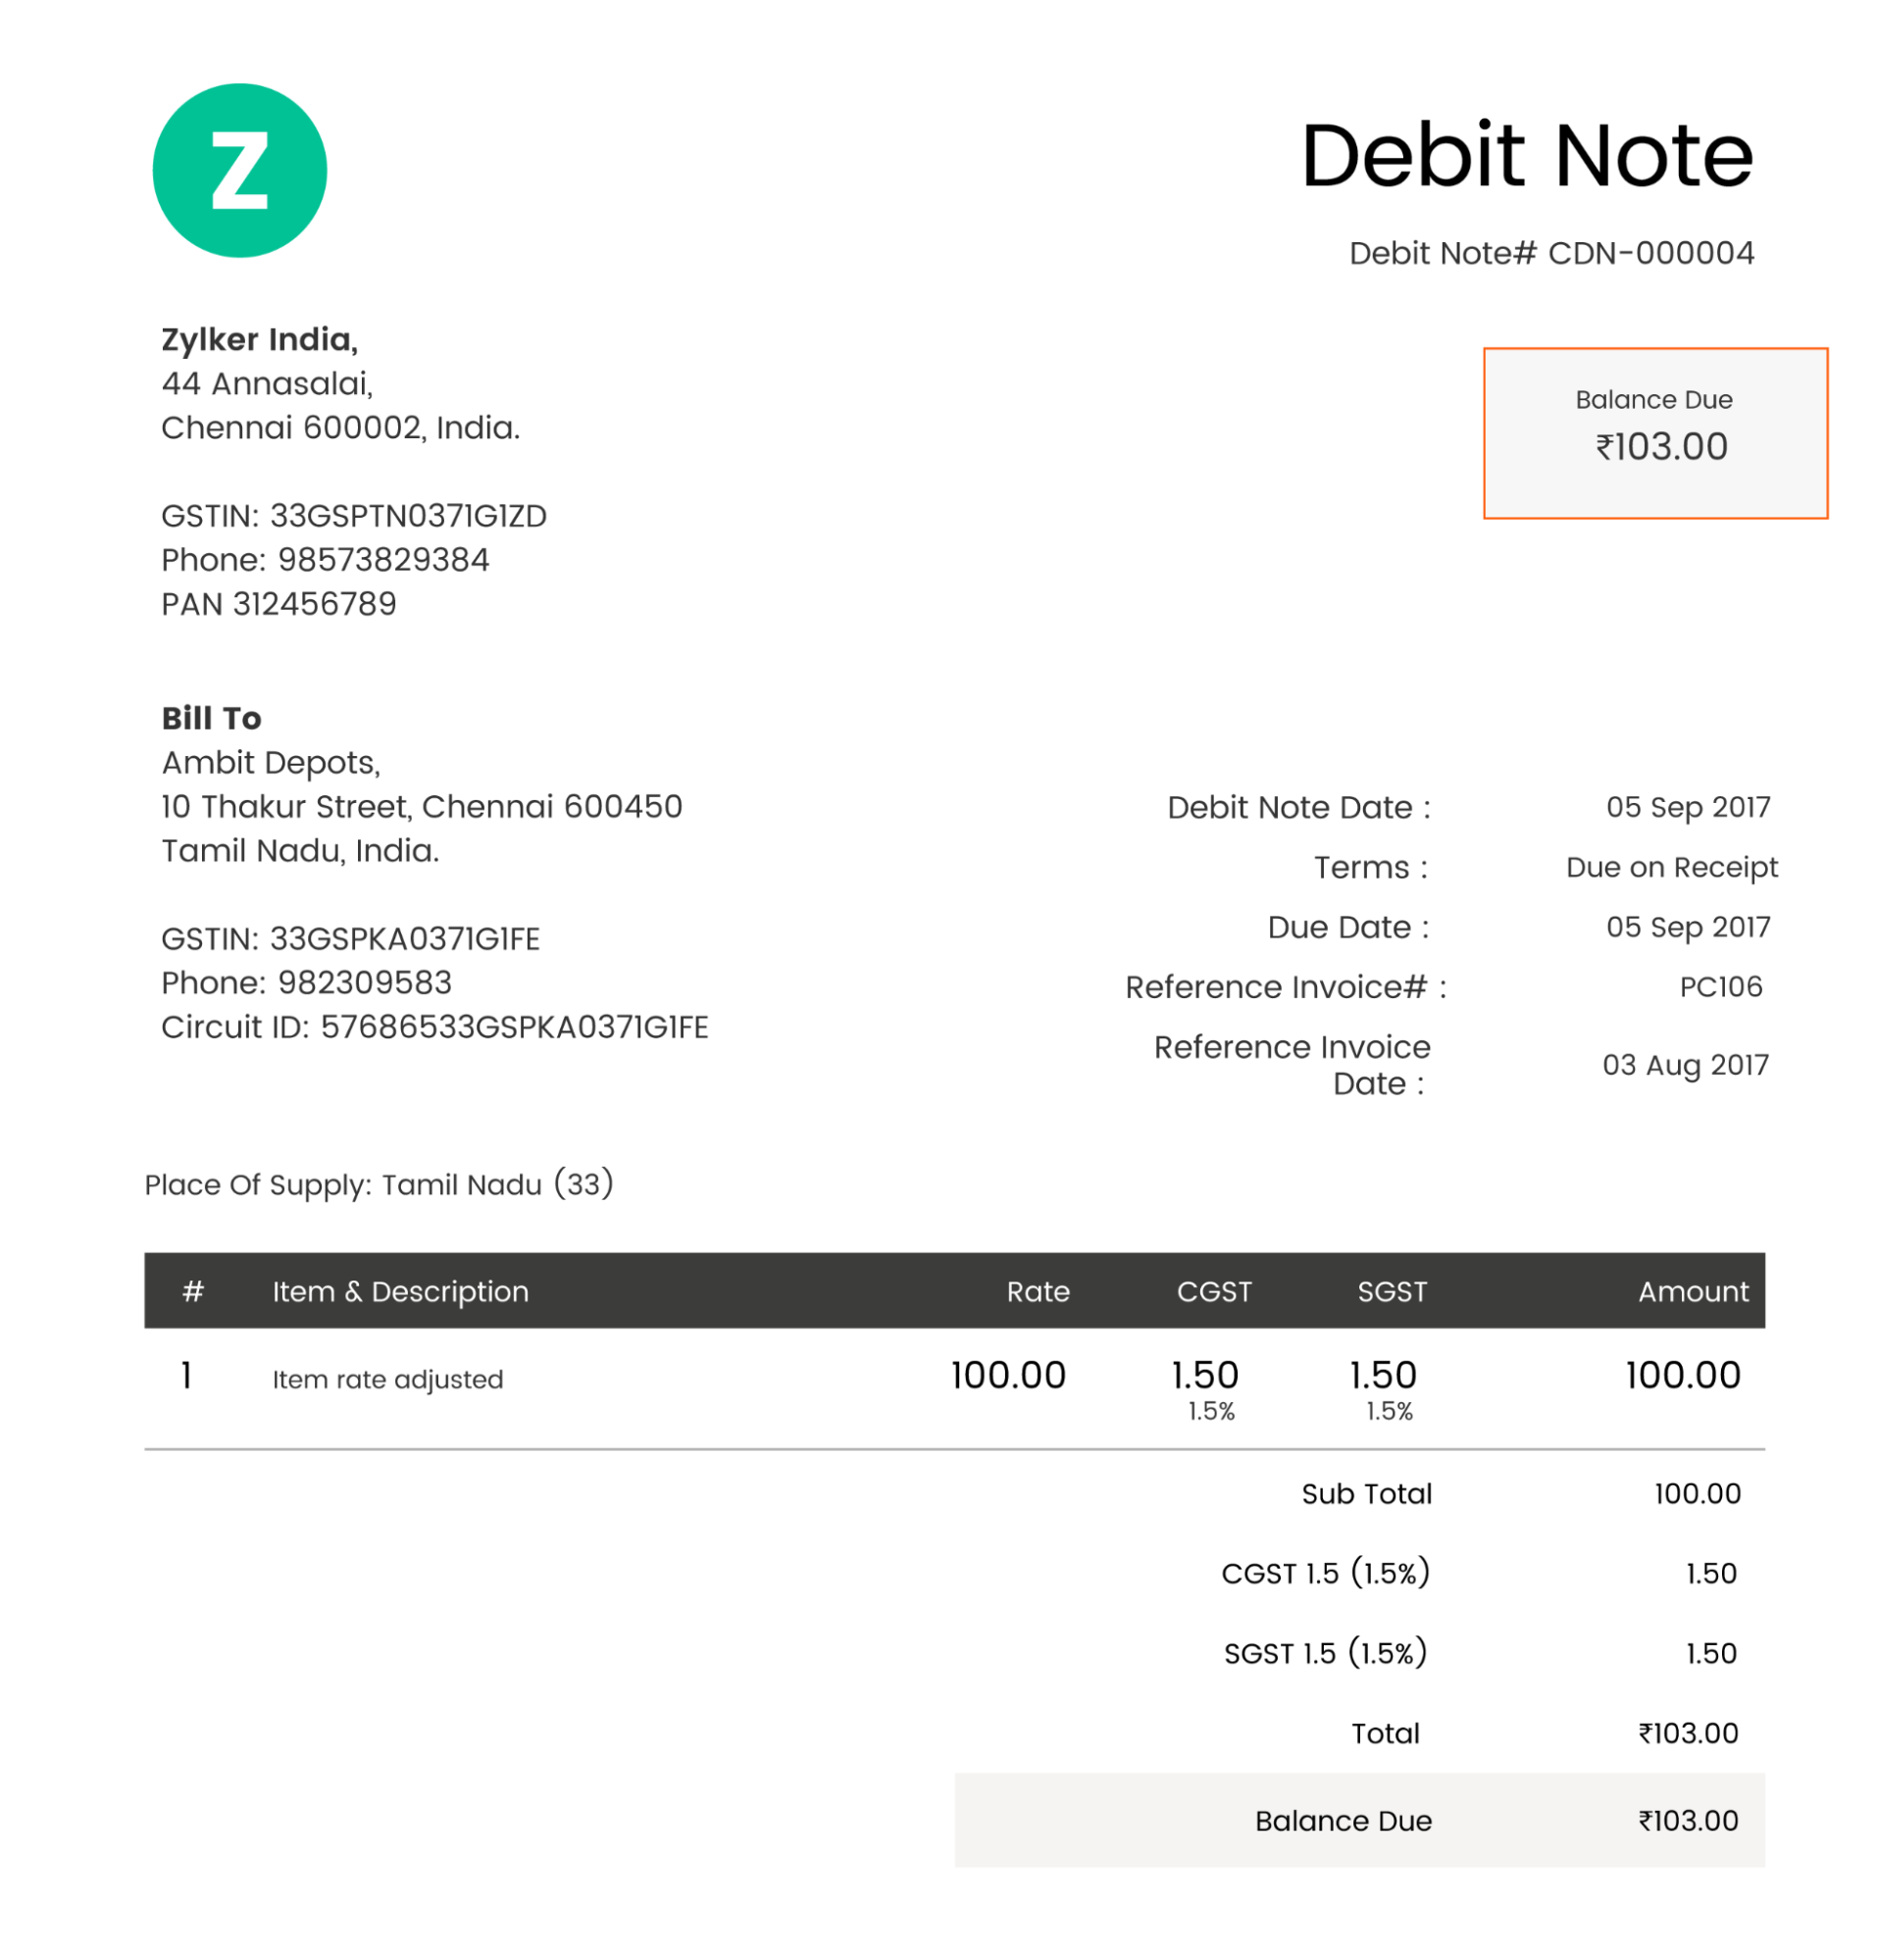Click the Bill To heading
The width and height of the screenshot is (1877, 1960).
(x=211, y=718)
